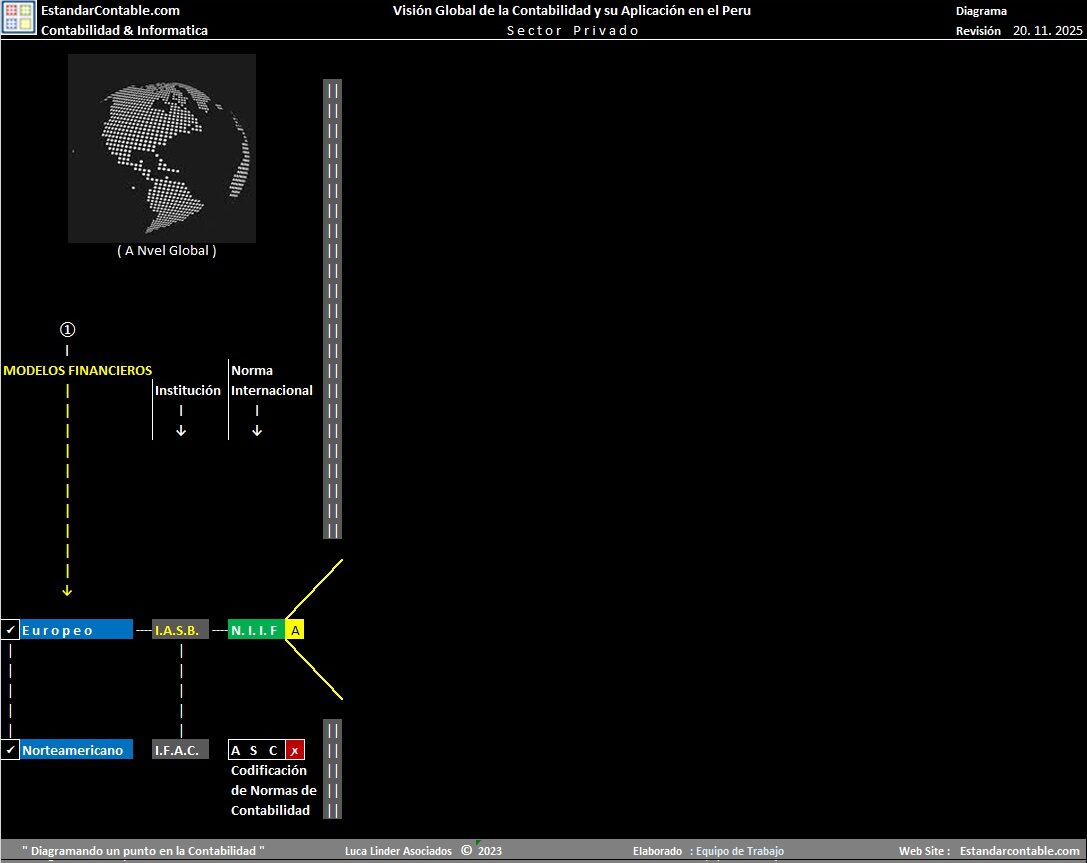This screenshot has width=1087, height=863.
Task: Toggle the checkbox beside Norteamericano
Action: coord(10,750)
